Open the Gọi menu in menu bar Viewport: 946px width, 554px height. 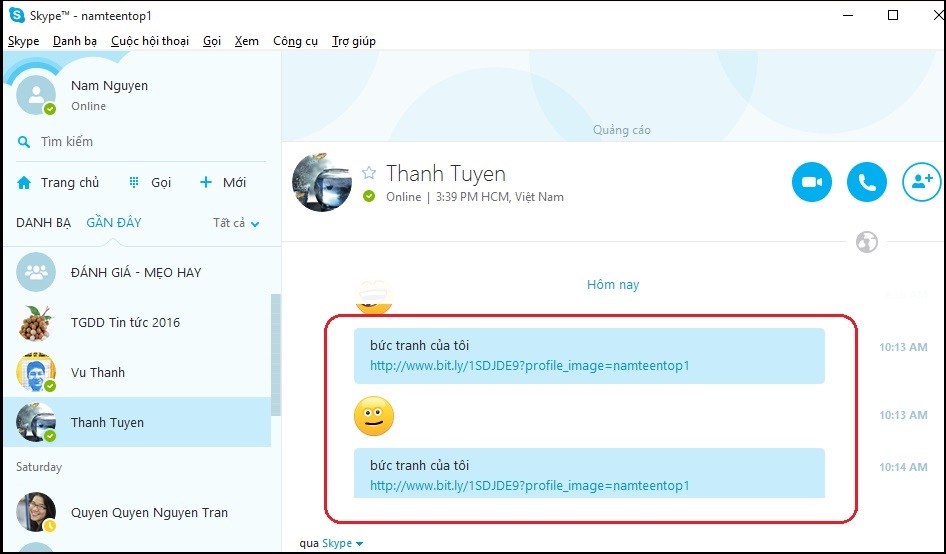212,41
